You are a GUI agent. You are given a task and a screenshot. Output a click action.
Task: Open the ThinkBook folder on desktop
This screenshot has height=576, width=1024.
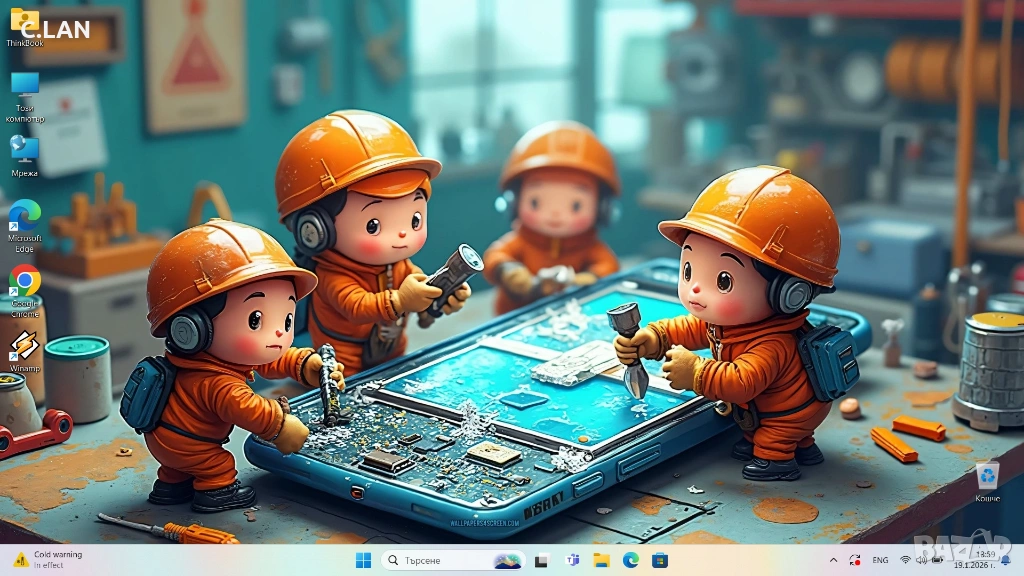point(24,25)
